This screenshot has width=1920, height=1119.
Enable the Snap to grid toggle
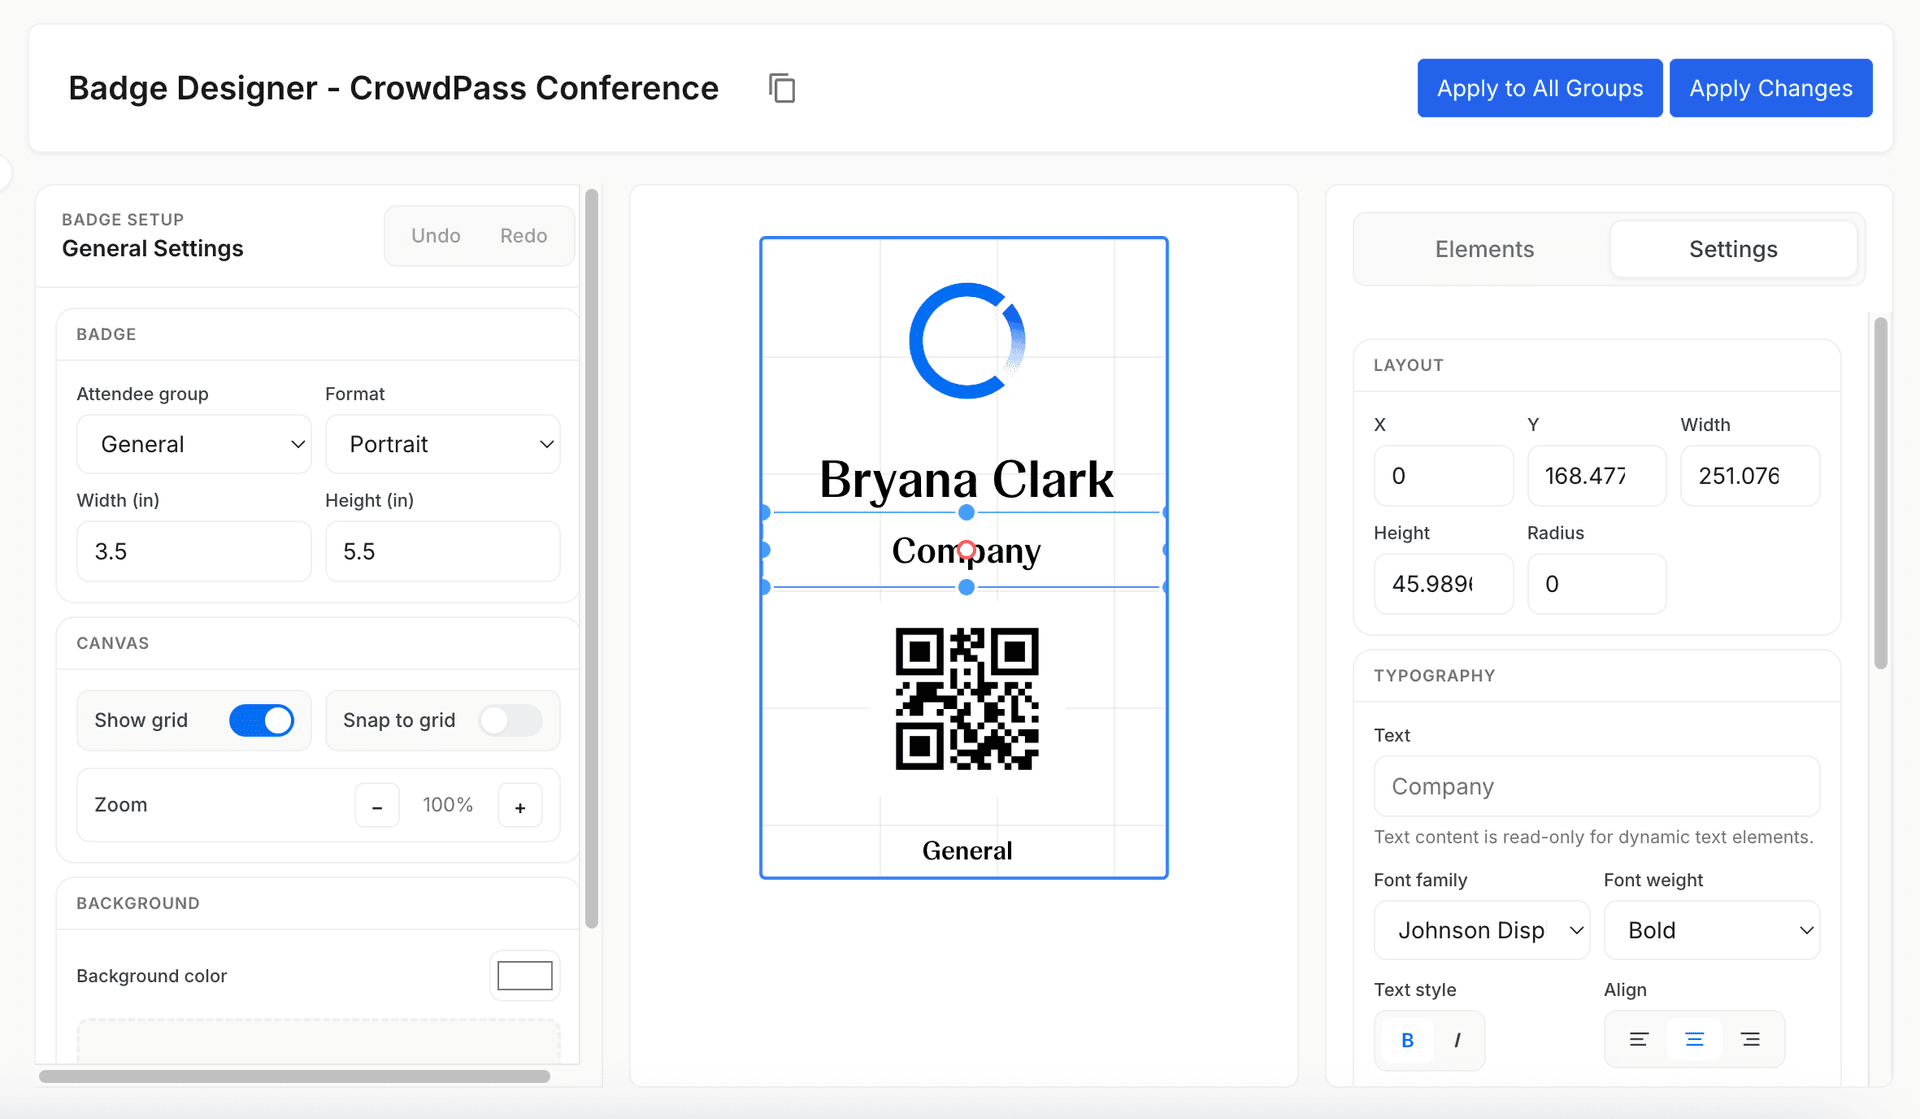click(509, 720)
